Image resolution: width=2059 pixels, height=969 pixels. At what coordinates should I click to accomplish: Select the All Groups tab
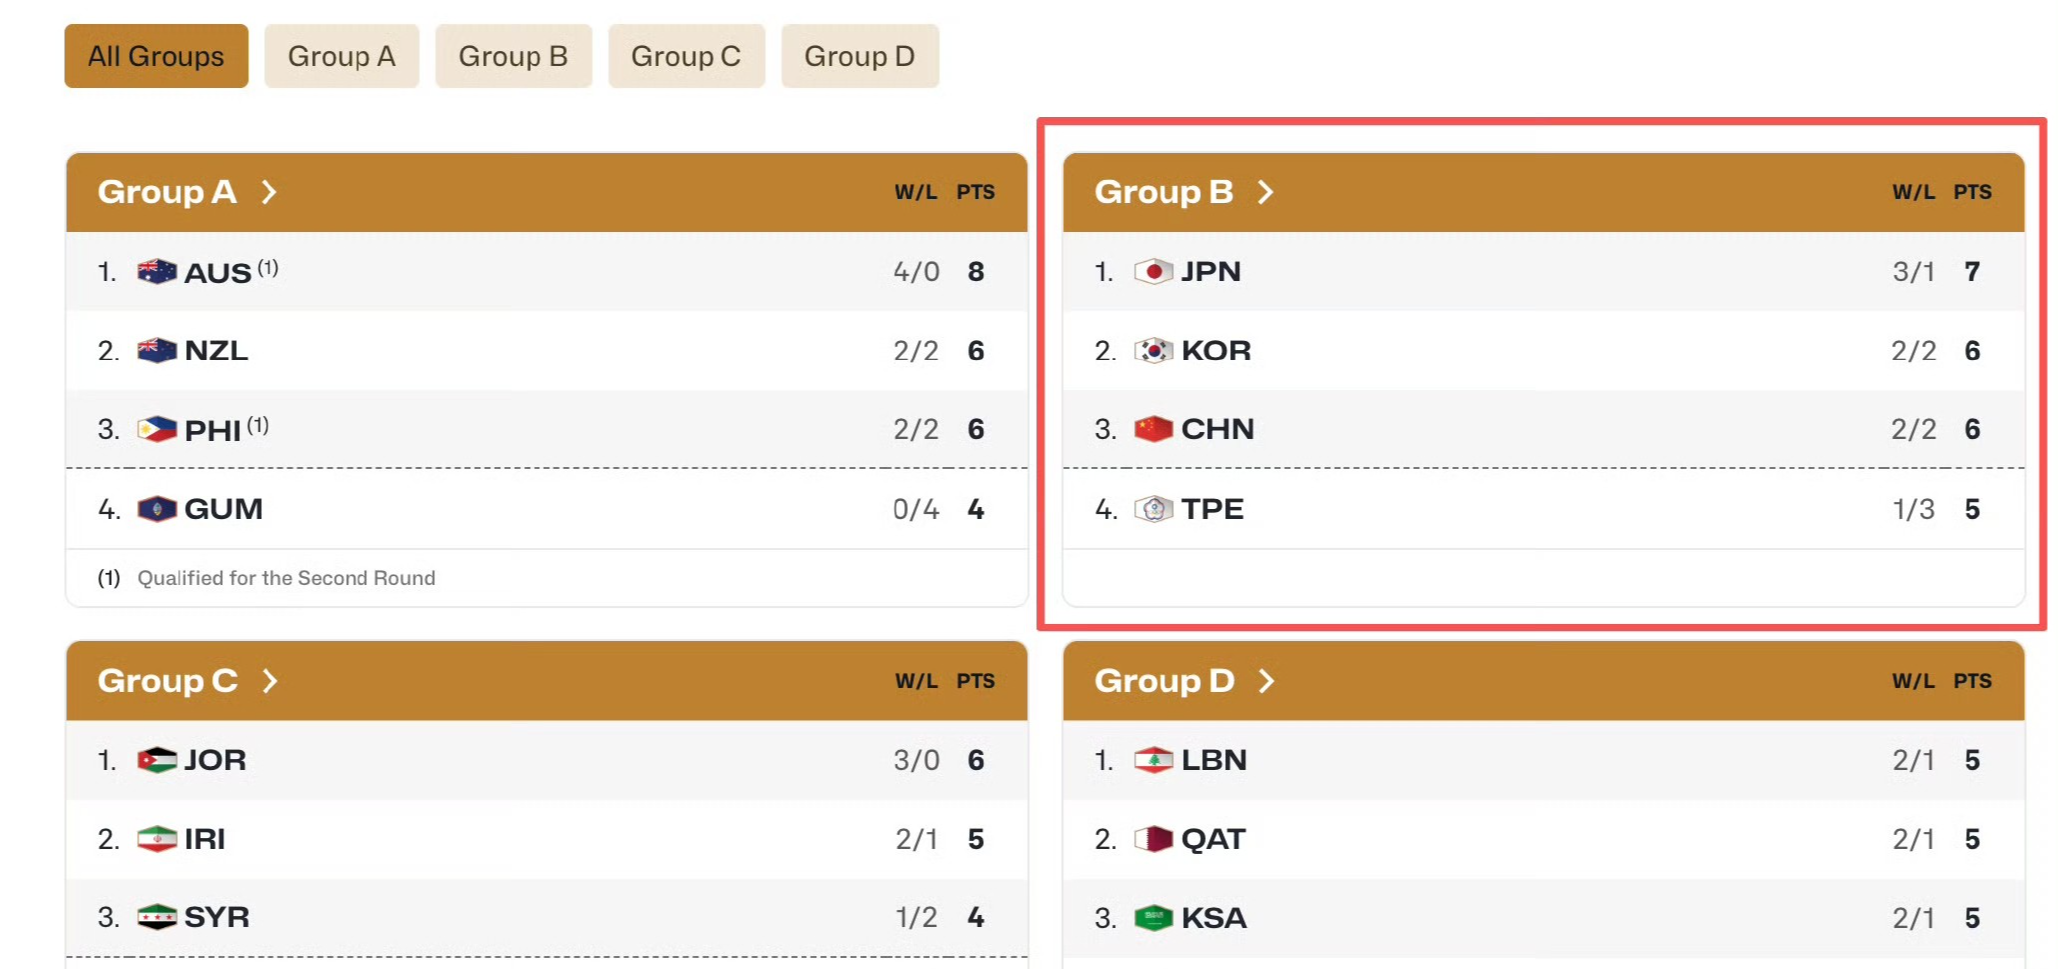[156, 56]
